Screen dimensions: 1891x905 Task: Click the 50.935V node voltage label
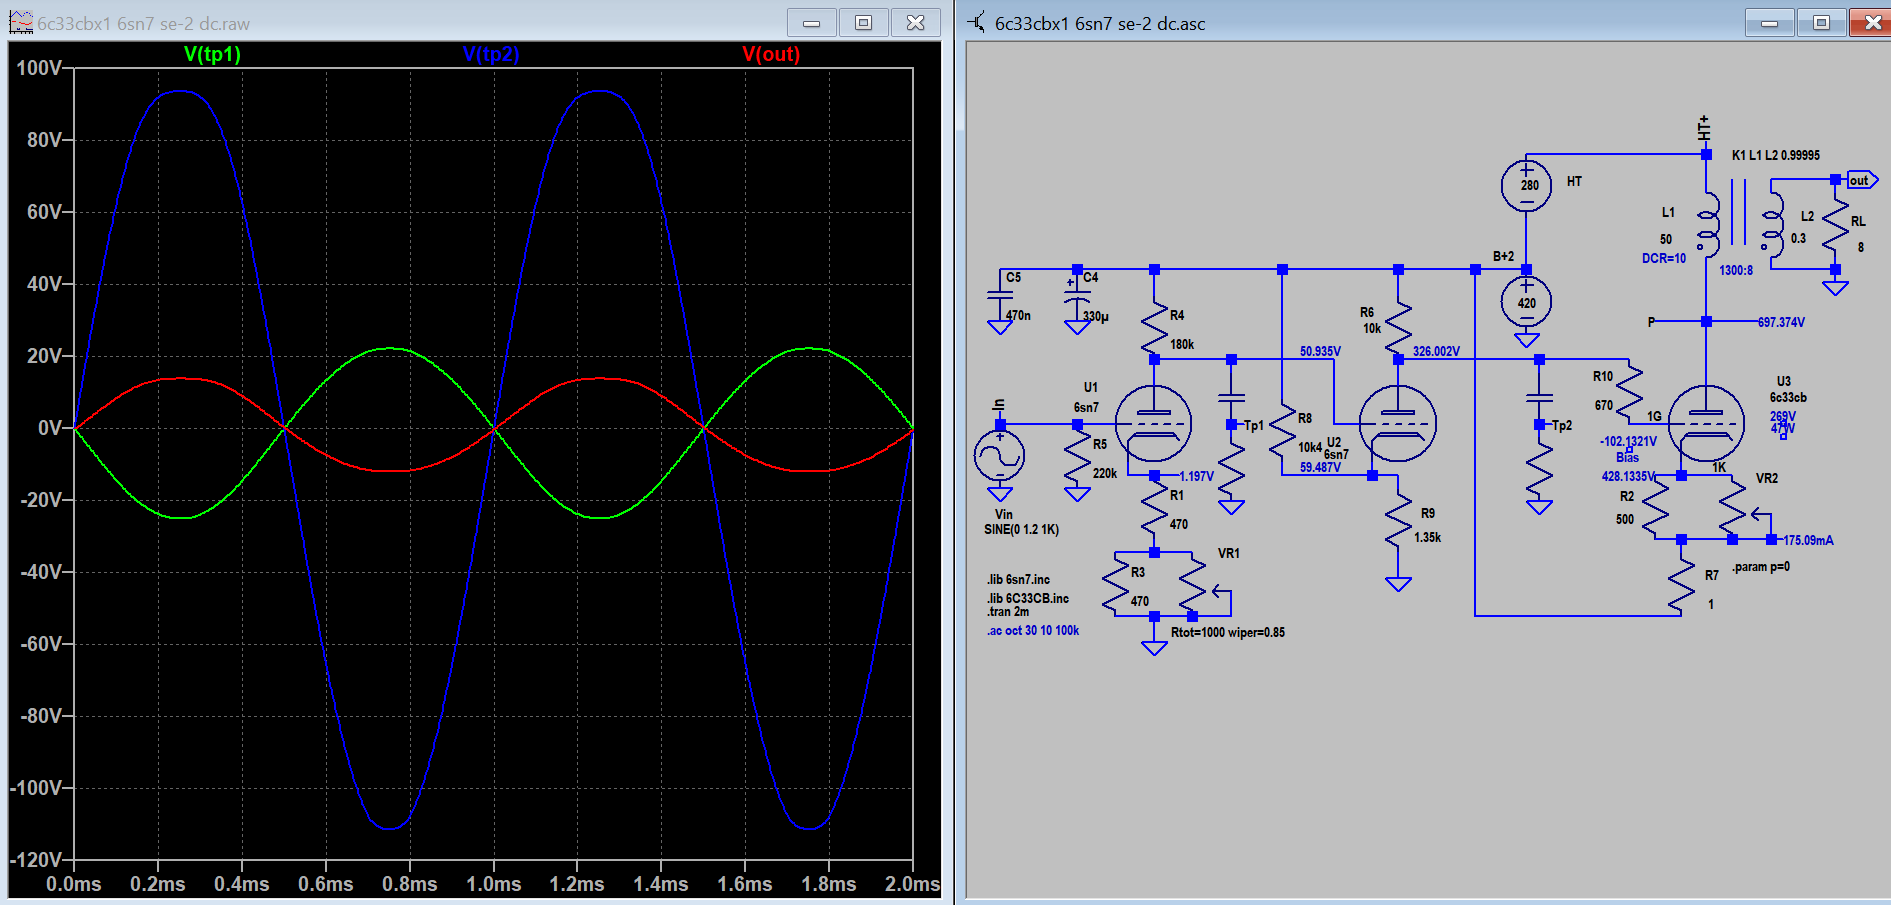coord(1320,351)
